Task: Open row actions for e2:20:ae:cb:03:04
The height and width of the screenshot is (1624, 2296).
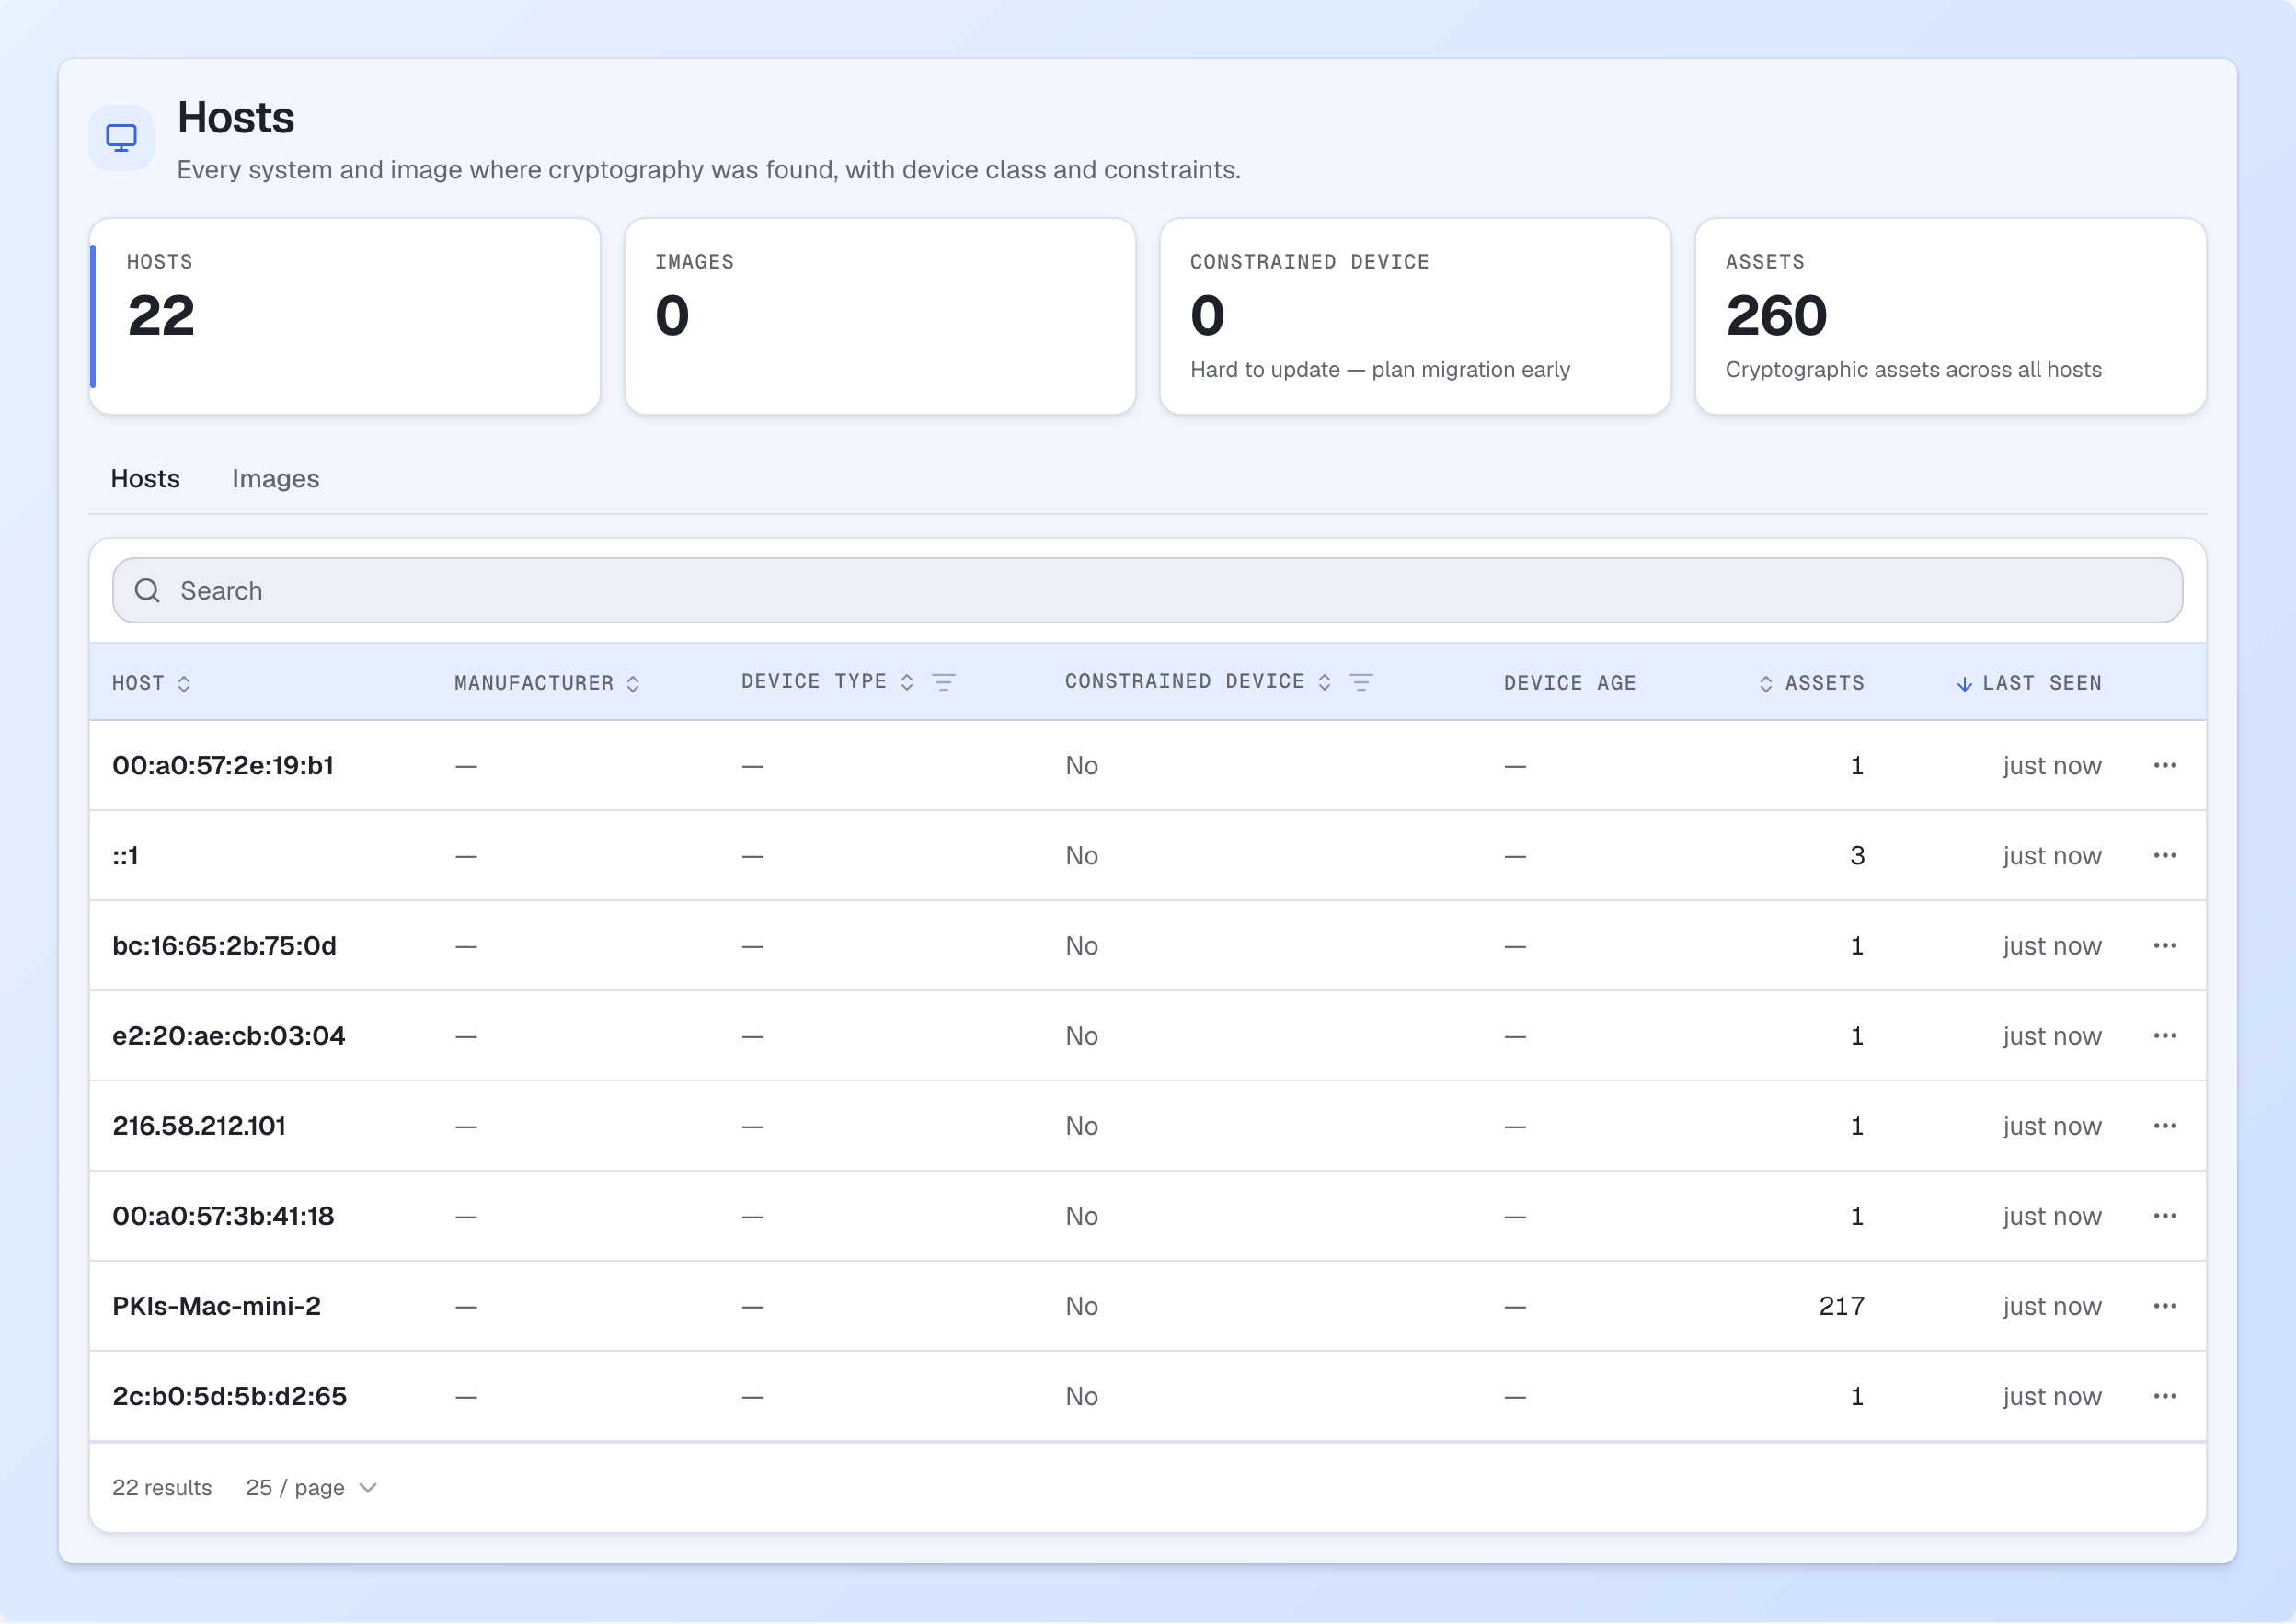Action: click(x=2165, y=1036)
